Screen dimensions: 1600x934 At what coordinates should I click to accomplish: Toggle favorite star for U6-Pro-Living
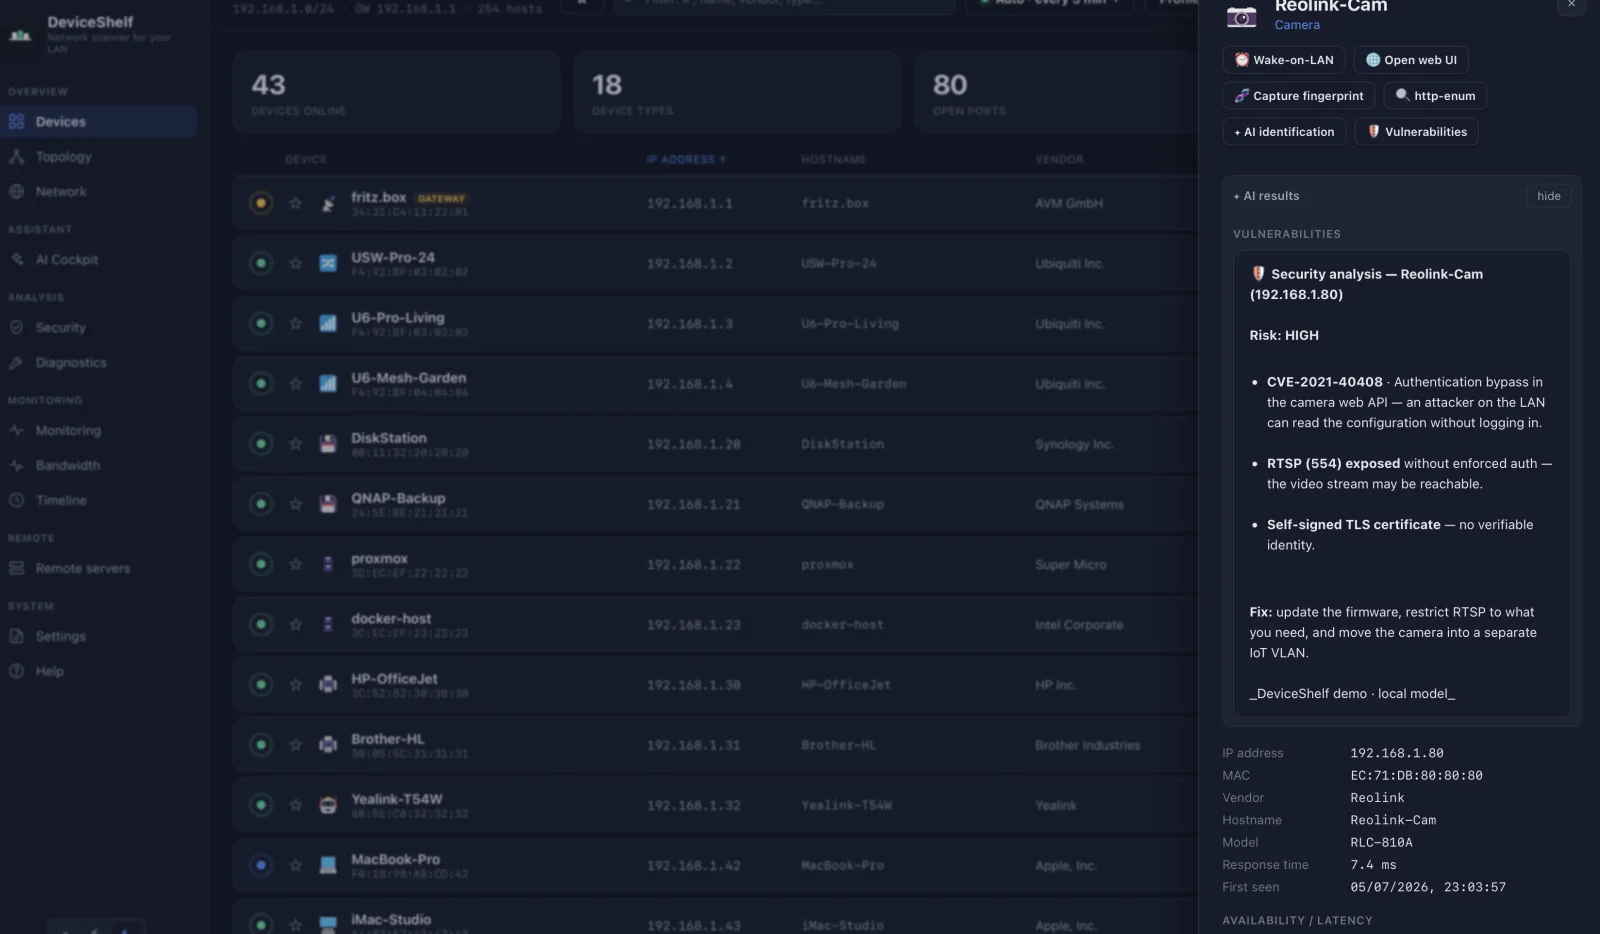(295, 324)
